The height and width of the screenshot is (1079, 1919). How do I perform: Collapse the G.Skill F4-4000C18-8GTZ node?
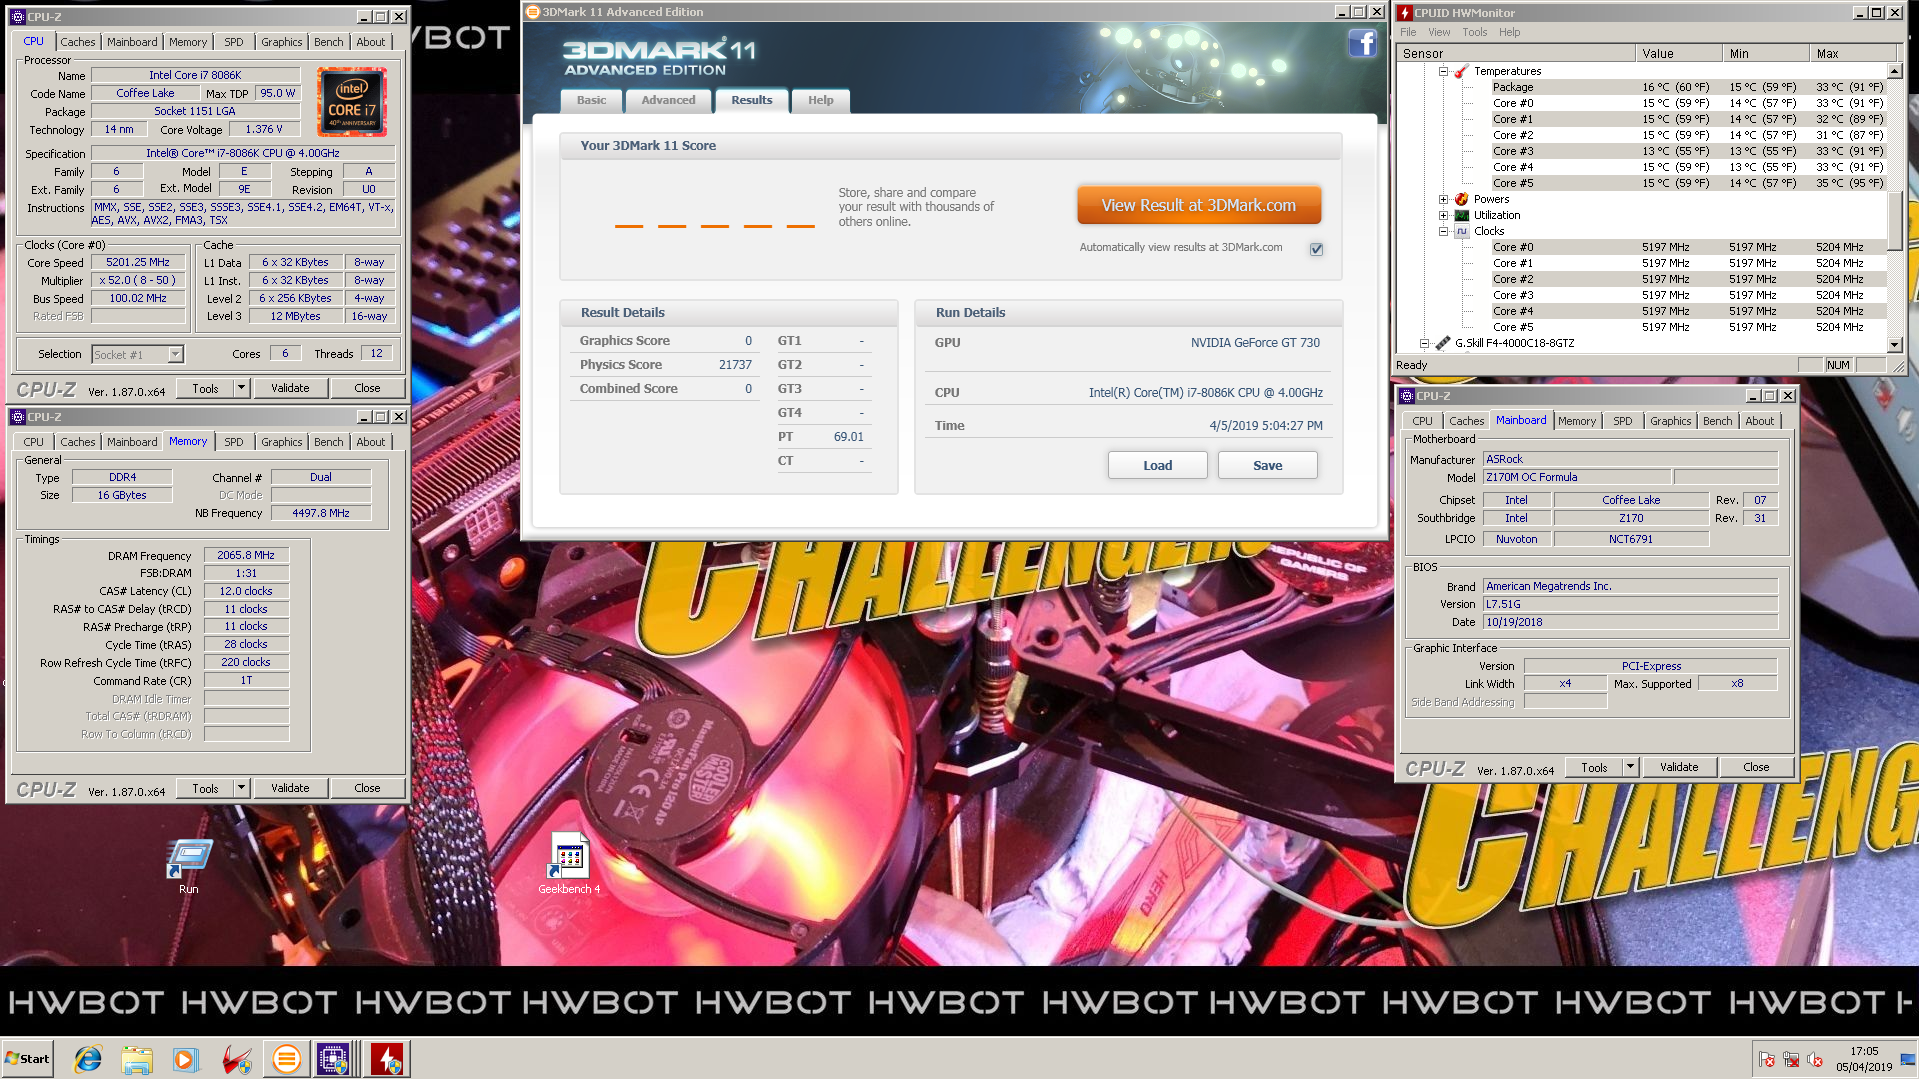click(1424, 343)
